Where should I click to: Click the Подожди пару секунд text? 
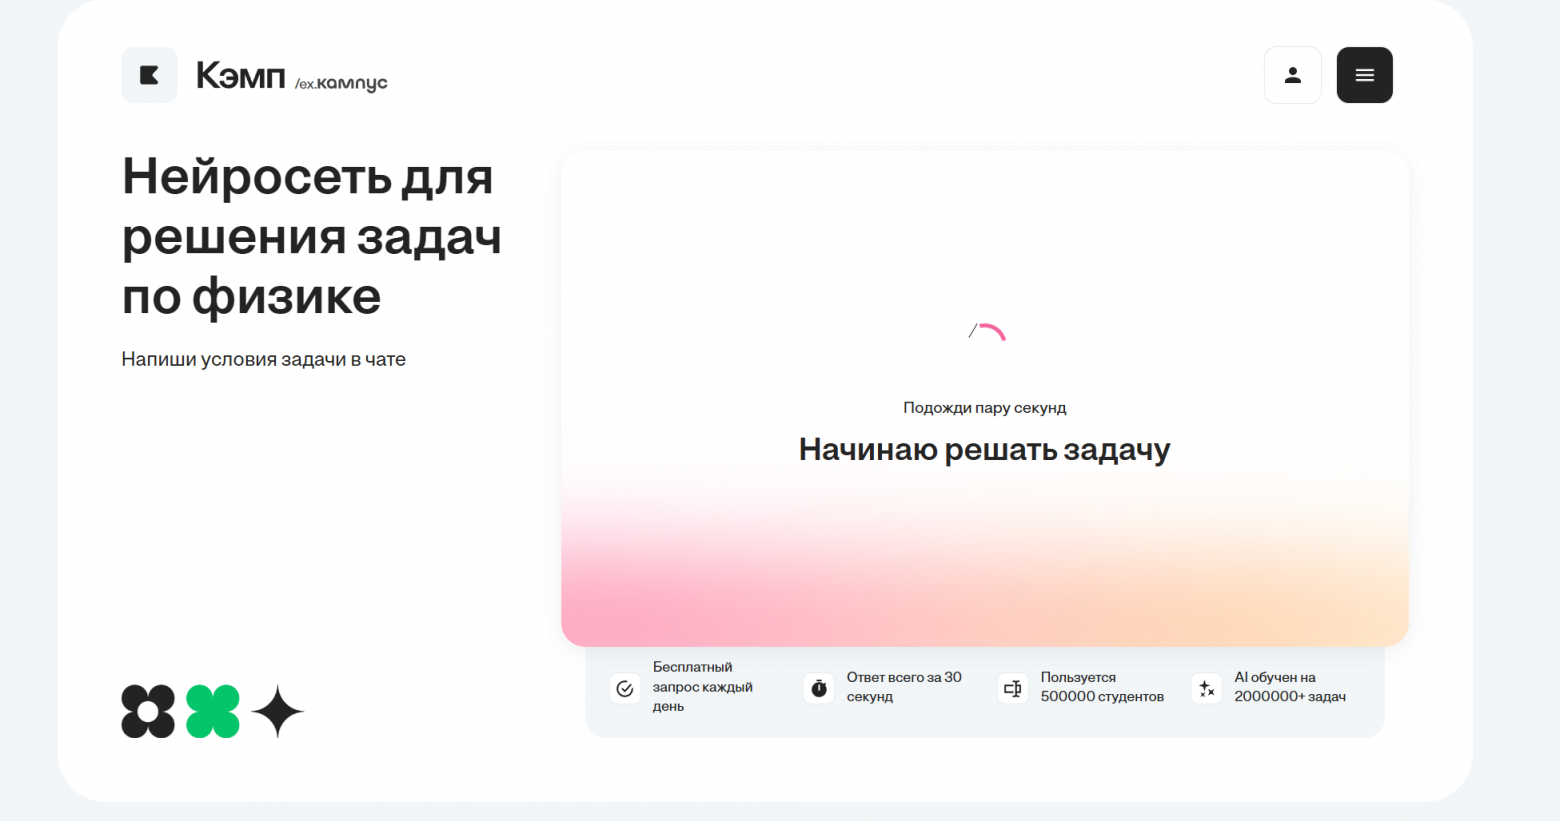984,407
